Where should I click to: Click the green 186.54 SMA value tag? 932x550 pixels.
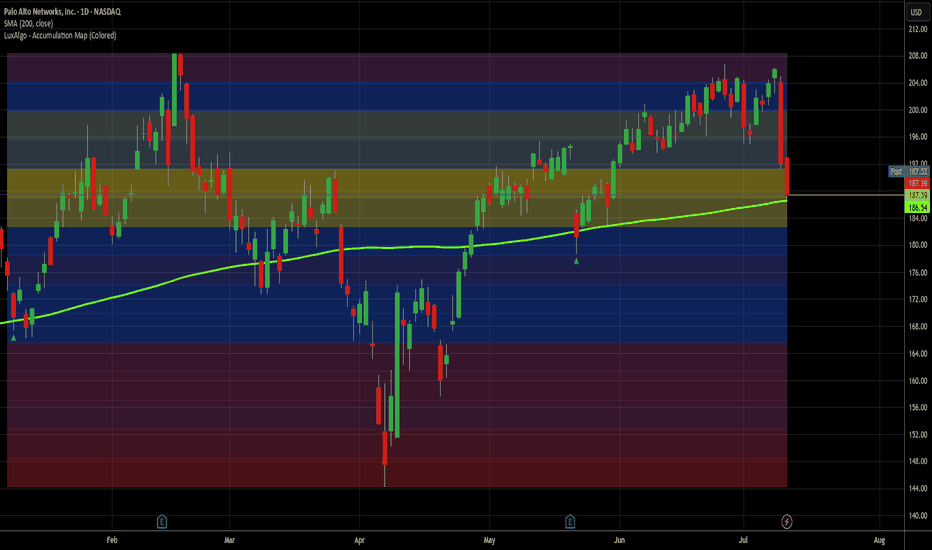pos(917,208)
